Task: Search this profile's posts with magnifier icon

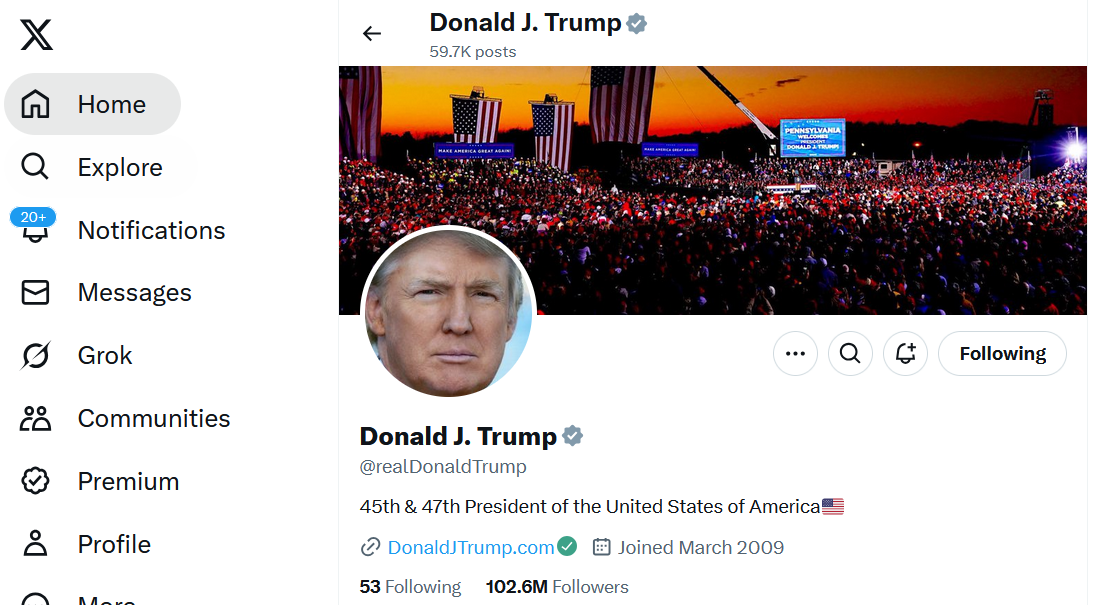Action: [x=850, y=354]
